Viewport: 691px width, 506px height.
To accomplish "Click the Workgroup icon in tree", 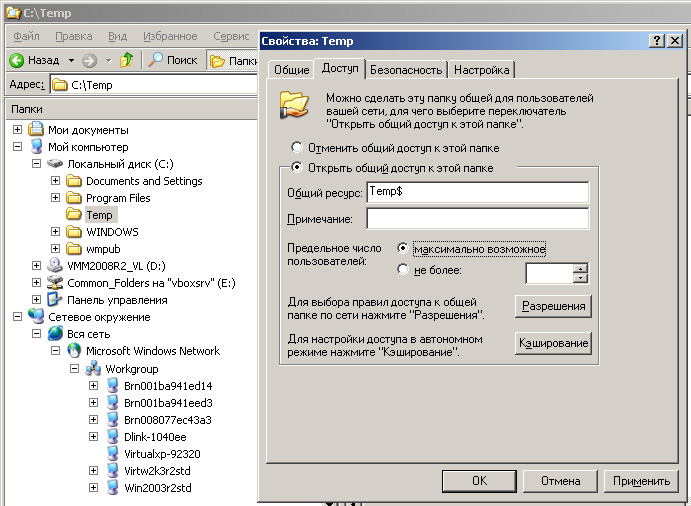I will 93,368.
